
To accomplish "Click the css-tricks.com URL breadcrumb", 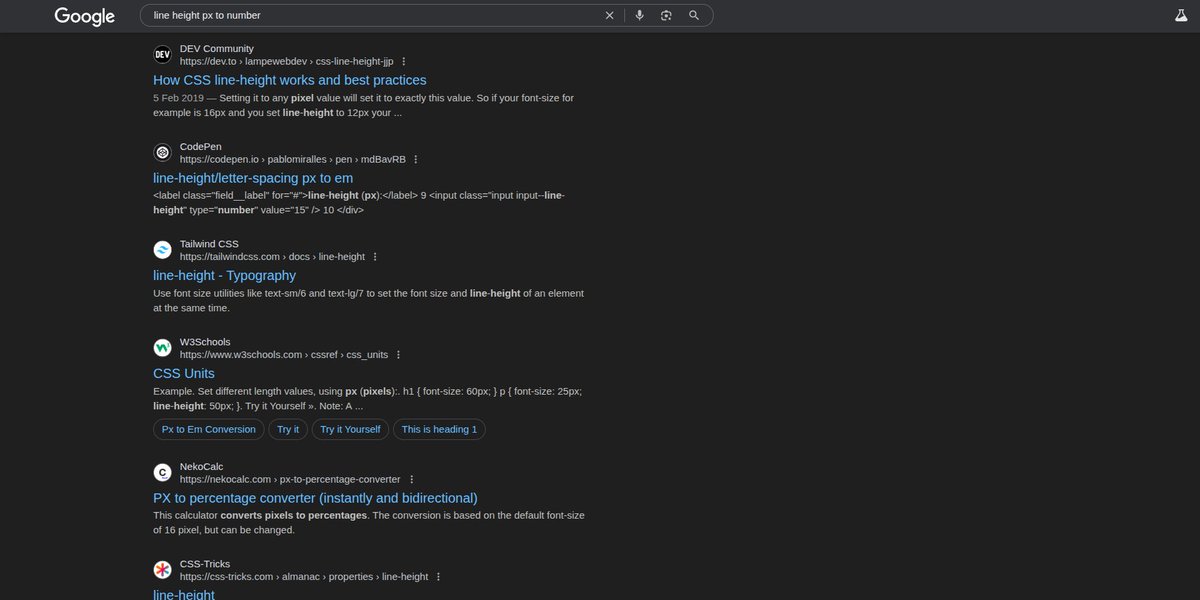I will coord(304,577).
